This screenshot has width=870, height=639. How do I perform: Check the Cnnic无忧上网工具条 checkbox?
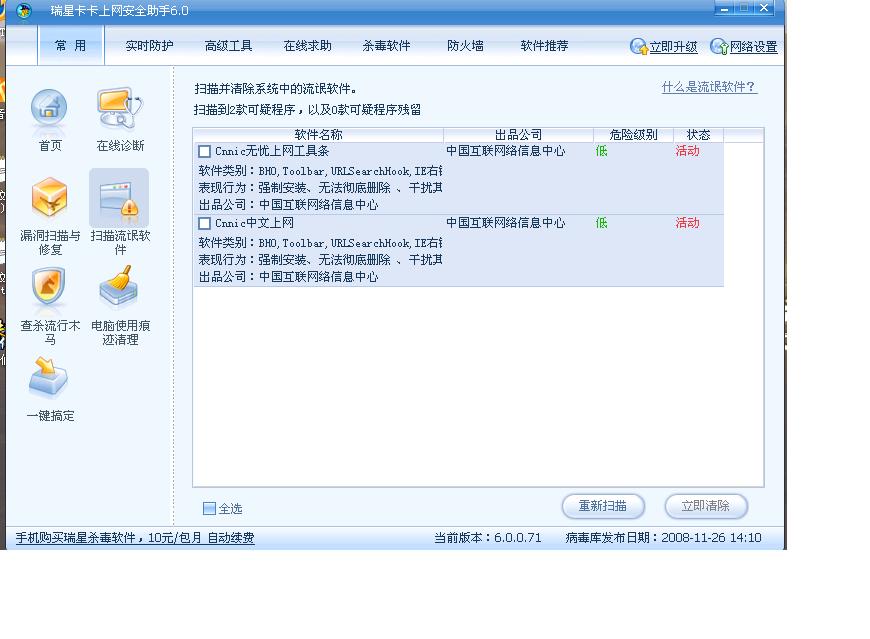[204, 151]
